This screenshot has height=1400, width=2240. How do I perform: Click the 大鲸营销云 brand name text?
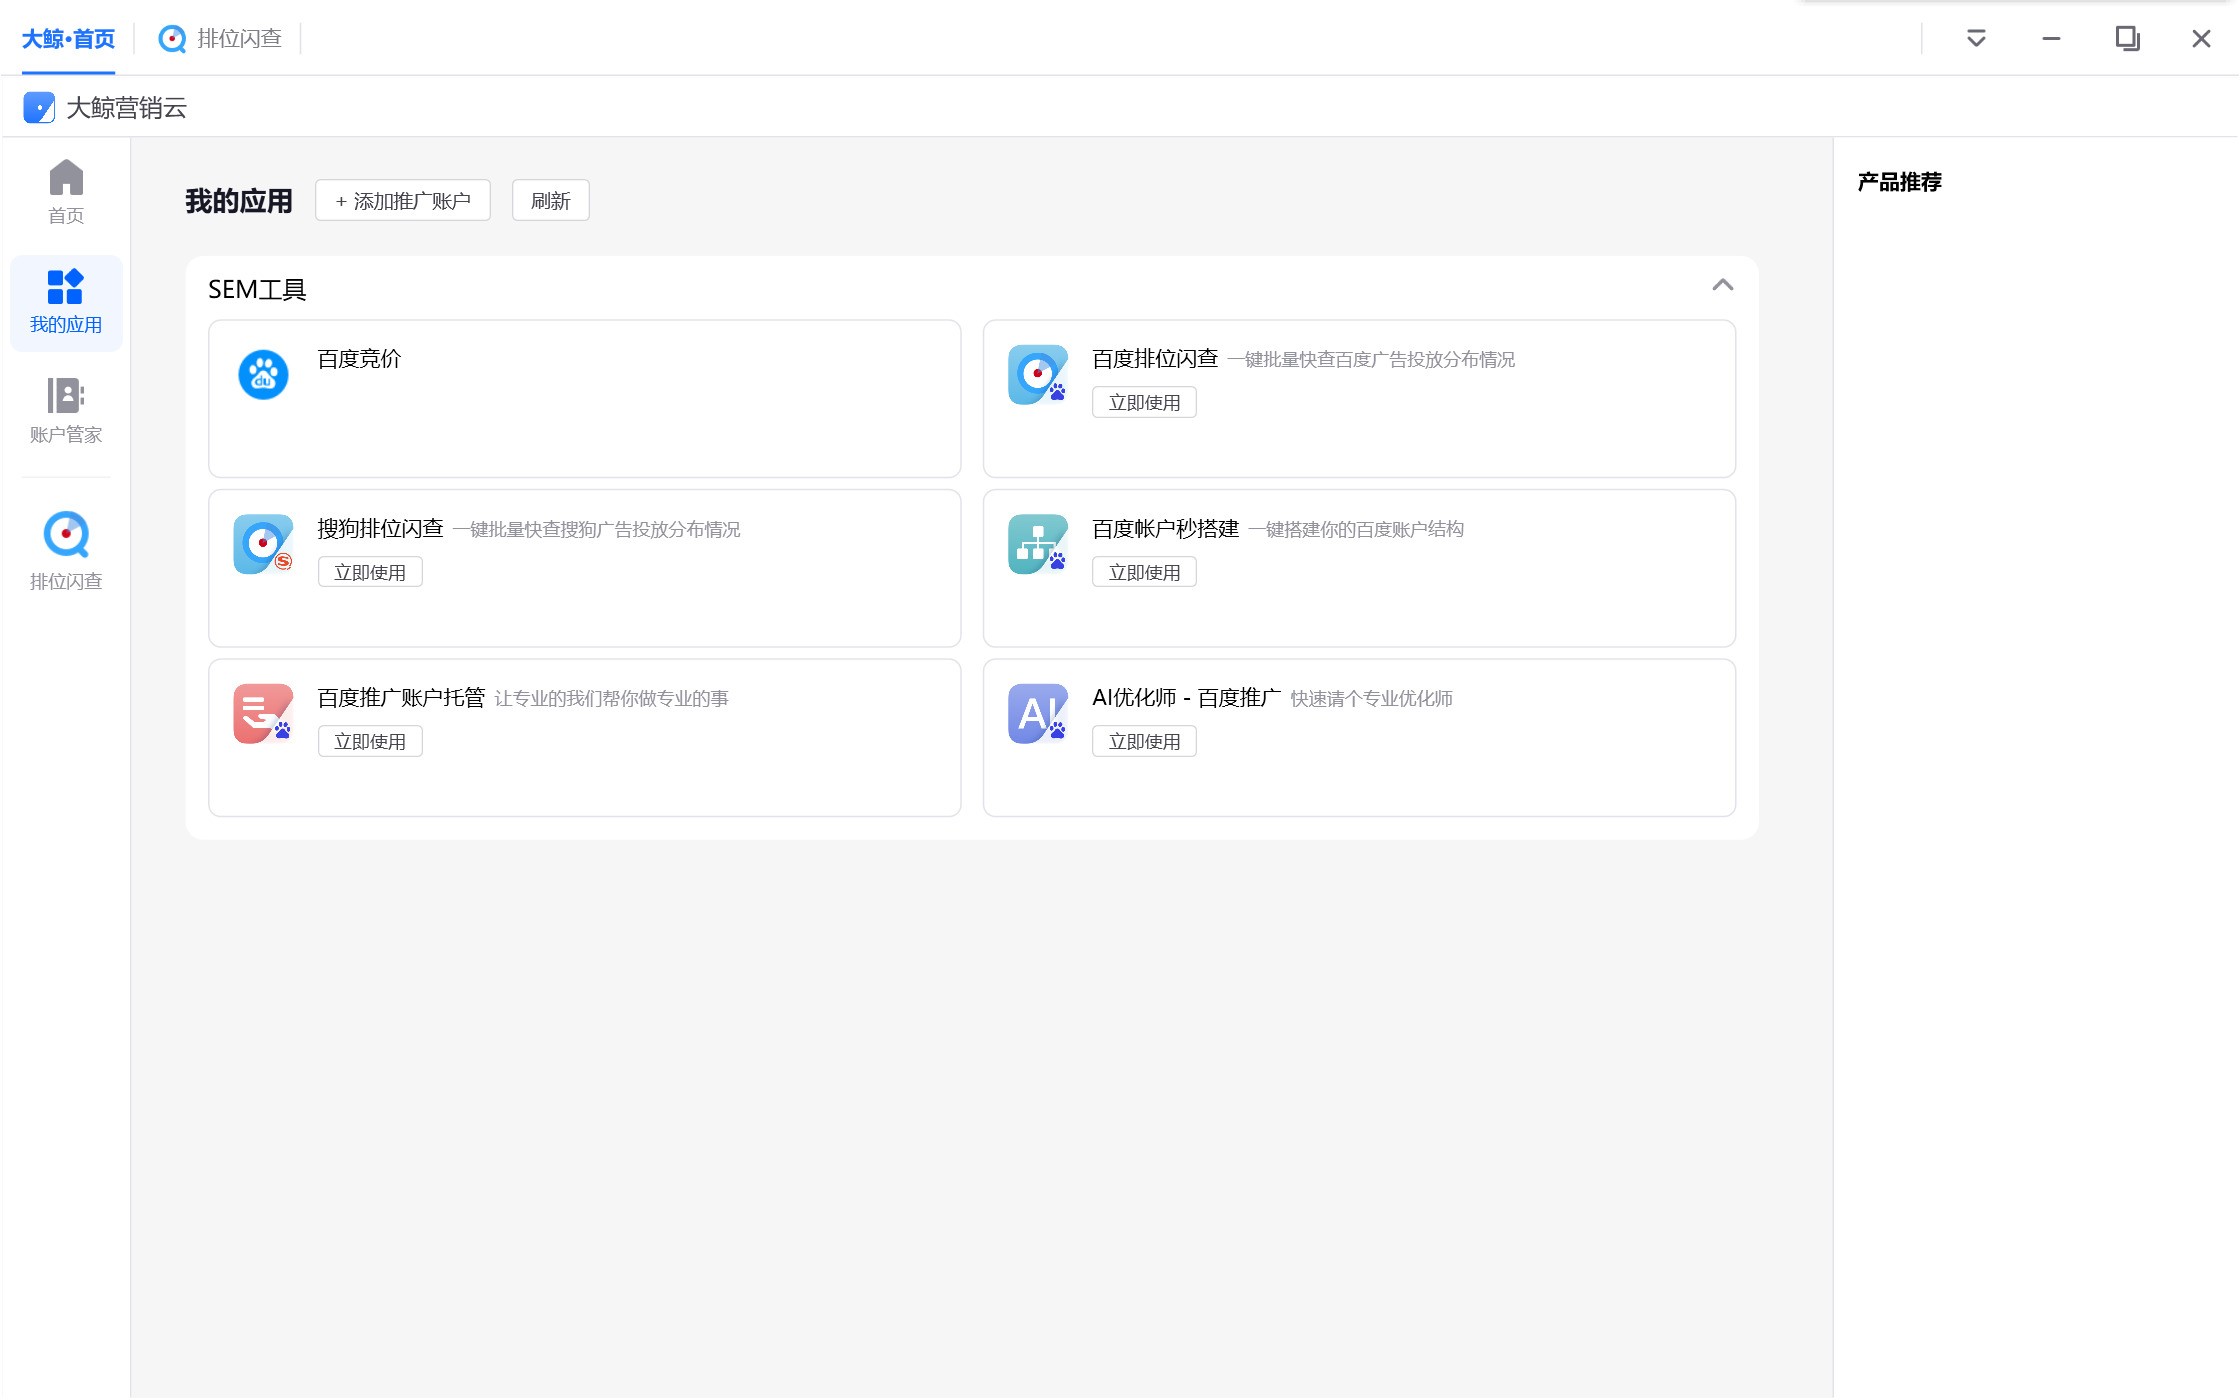(x=127, y=107)
